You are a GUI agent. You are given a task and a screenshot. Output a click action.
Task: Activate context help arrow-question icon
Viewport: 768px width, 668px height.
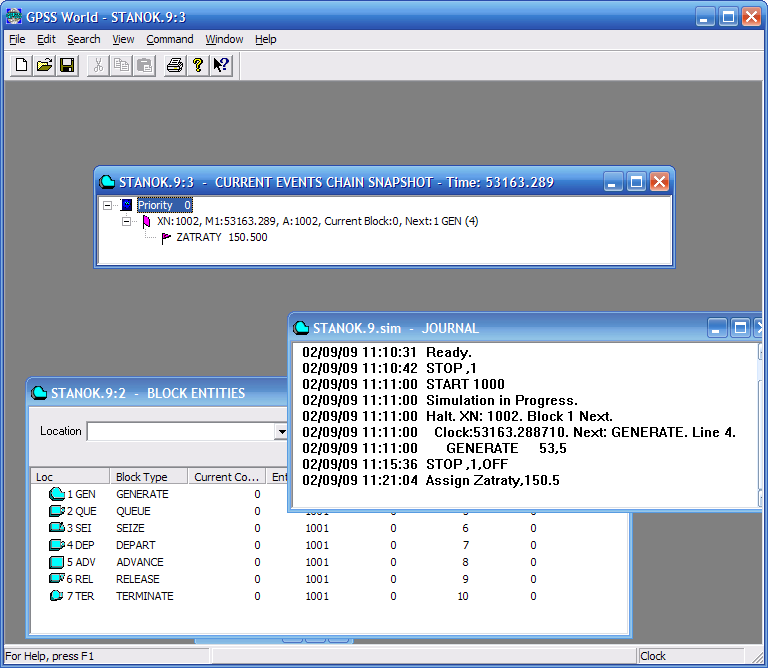tap(221, 65)
